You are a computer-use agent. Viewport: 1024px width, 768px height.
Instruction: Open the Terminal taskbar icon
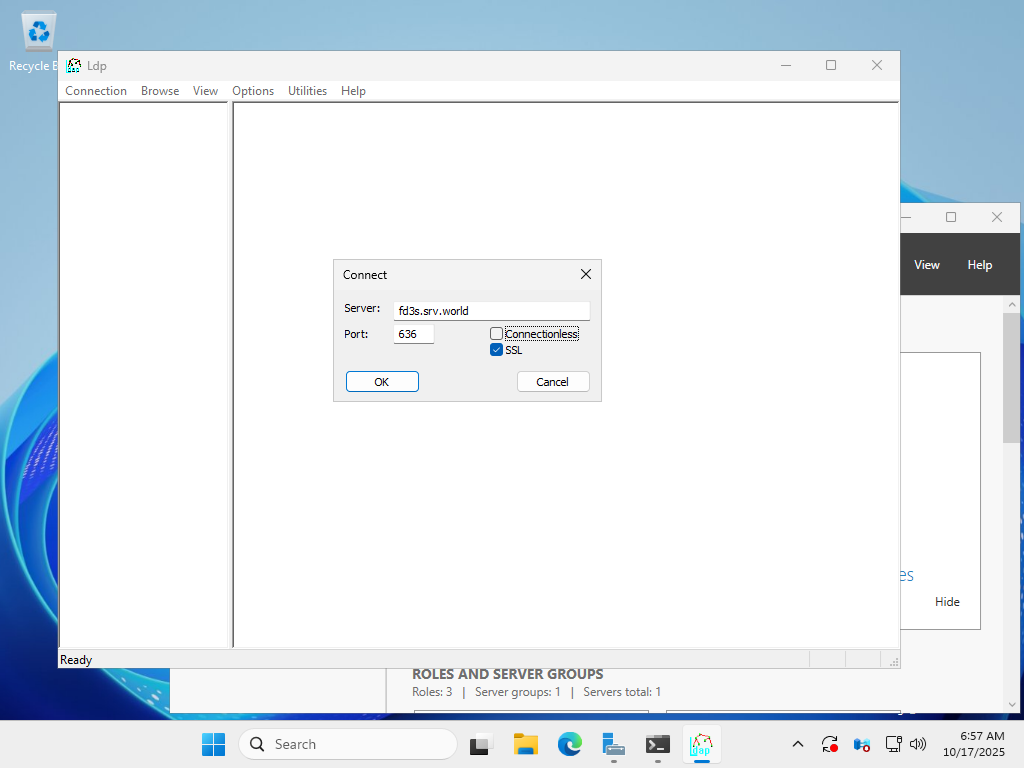657,744
